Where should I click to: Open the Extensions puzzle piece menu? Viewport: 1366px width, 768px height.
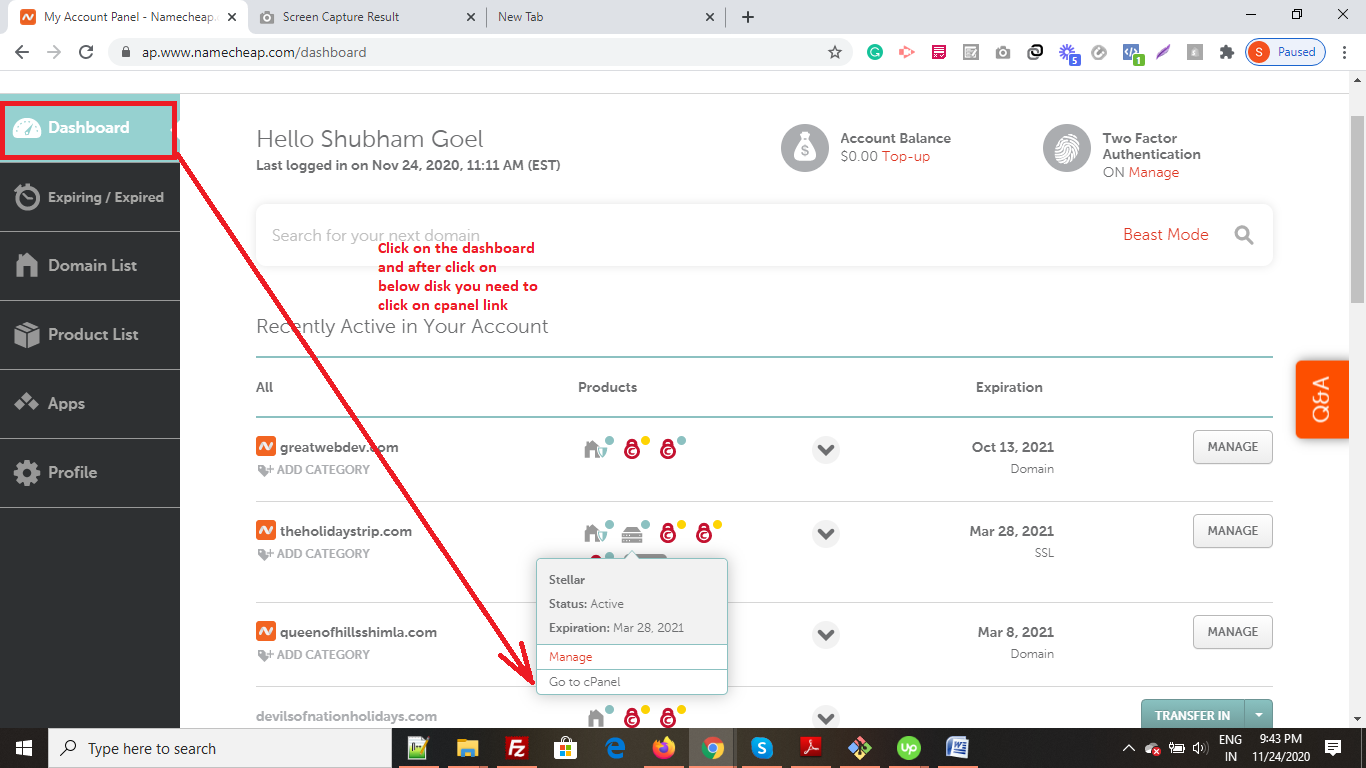(1227, 52)
